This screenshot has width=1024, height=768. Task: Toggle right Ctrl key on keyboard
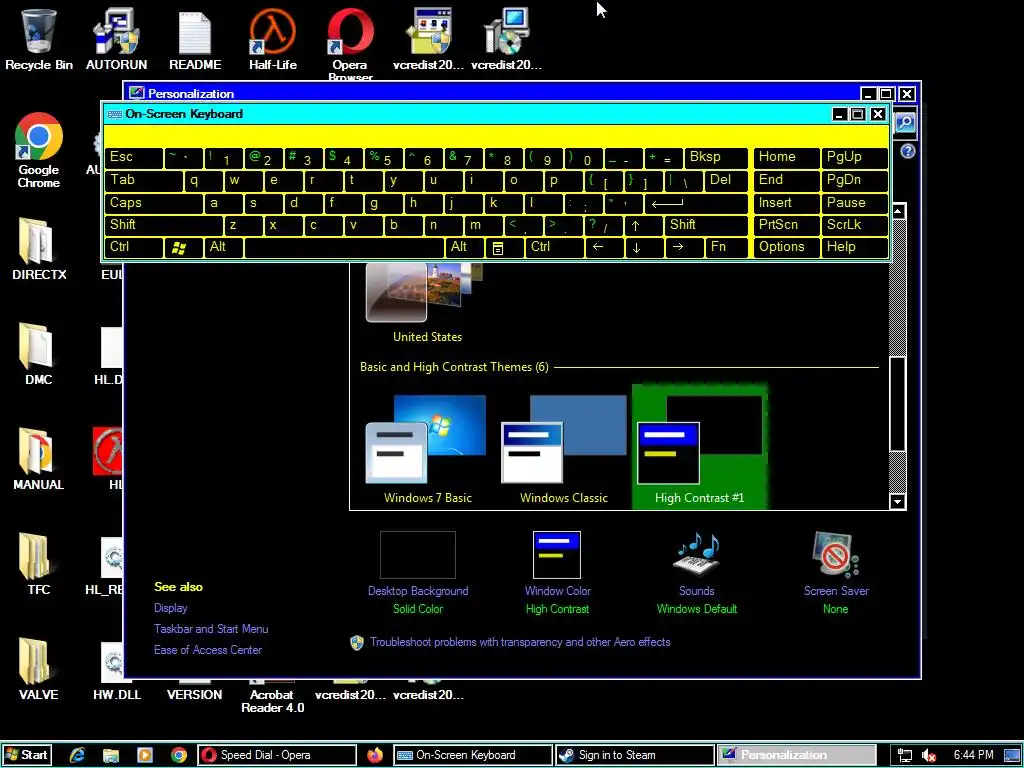554,248
